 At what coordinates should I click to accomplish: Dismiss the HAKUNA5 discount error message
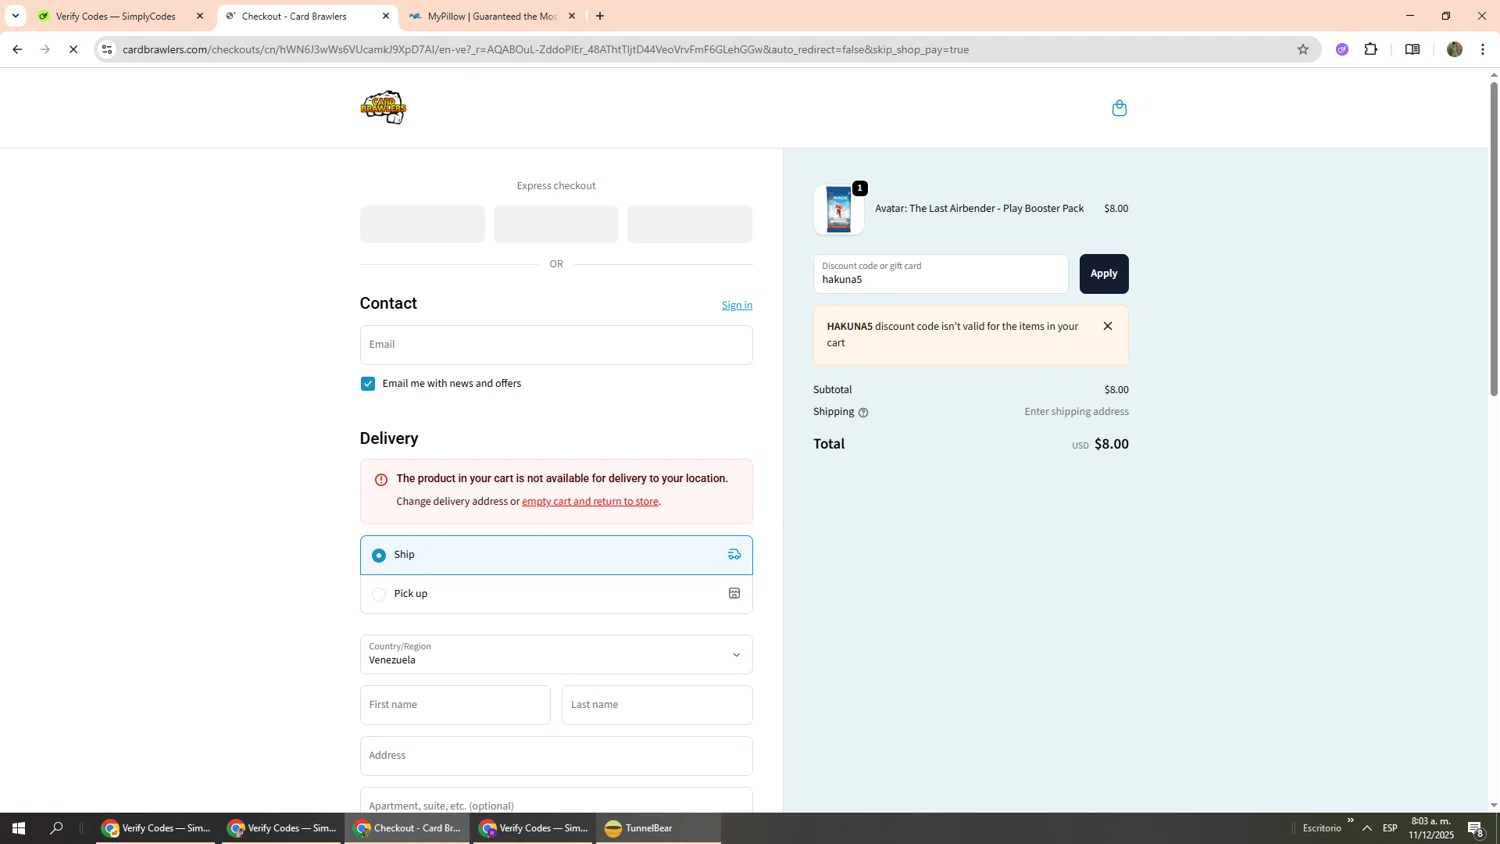pos(1107,326)
